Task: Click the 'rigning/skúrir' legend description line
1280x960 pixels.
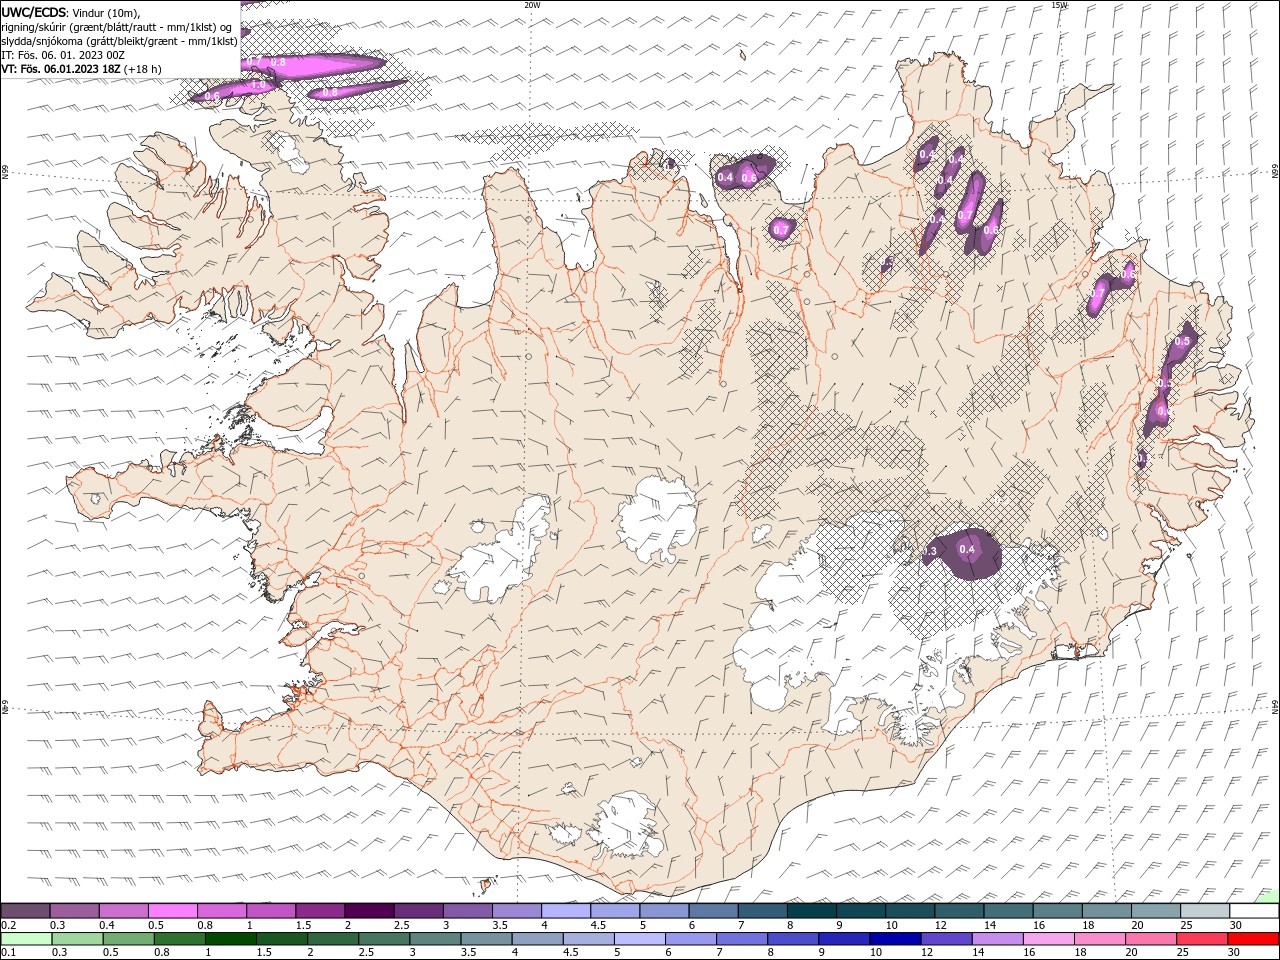Action: coord(118,27)
